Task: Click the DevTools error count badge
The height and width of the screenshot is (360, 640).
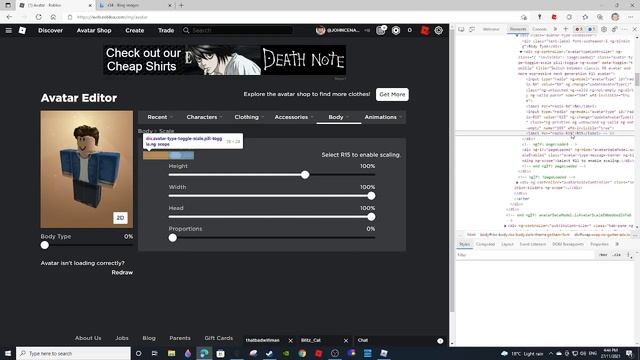Action: [x=578, y=29]
